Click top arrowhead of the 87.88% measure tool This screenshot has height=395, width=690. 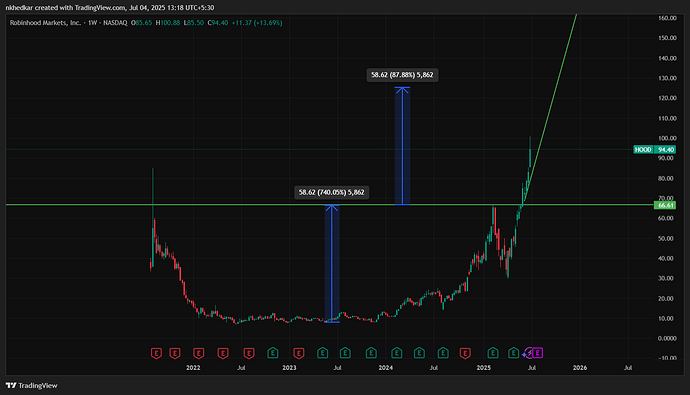click(402, 90)
